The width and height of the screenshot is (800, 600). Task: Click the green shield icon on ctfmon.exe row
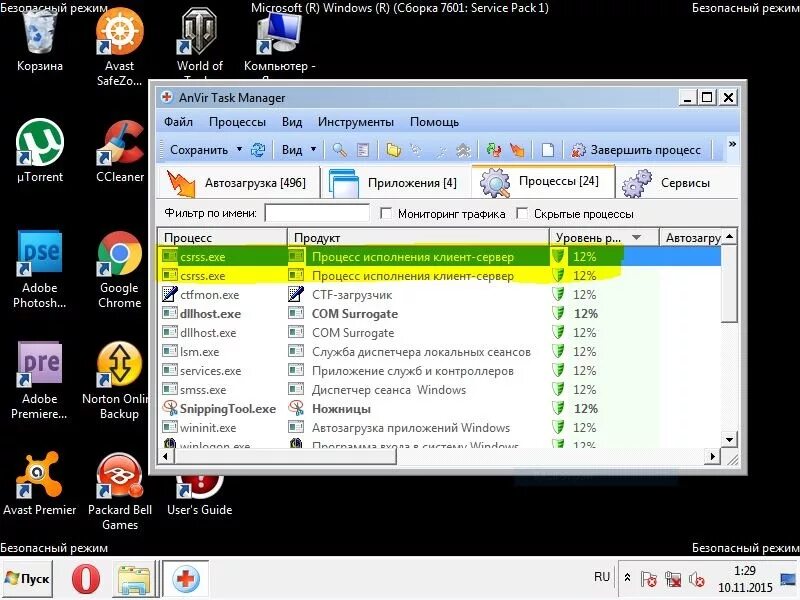[558, 294]
